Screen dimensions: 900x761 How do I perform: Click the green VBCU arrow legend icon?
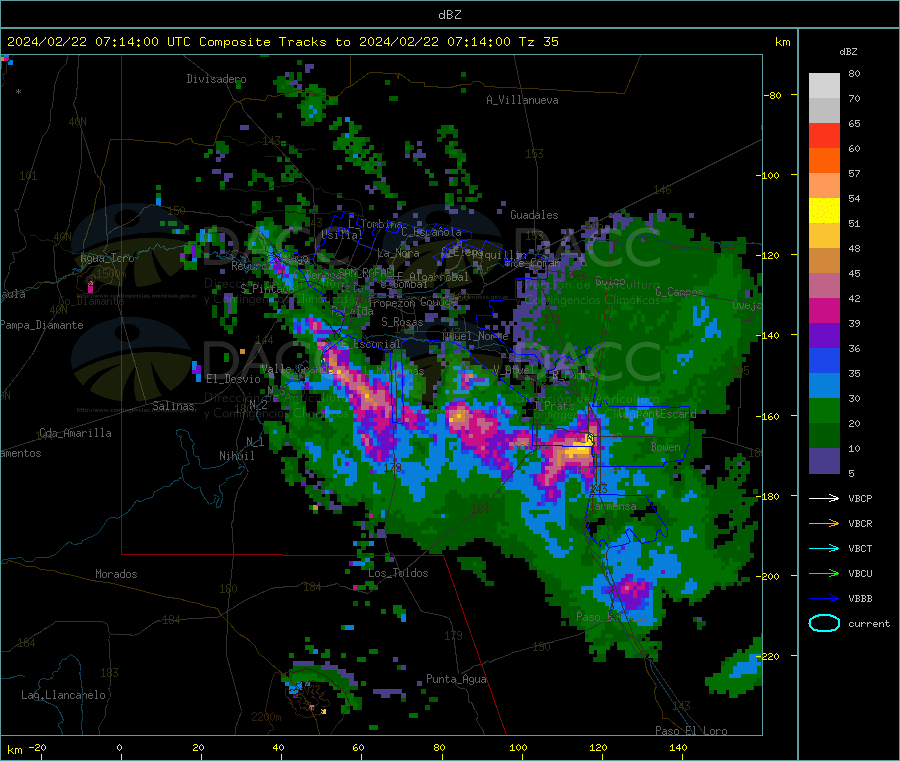824,573
